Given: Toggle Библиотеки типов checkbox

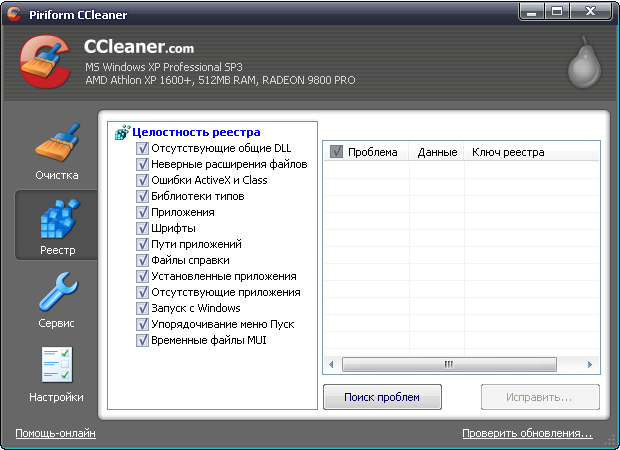Looking at the screenshot, I should (x=142, y=196).
